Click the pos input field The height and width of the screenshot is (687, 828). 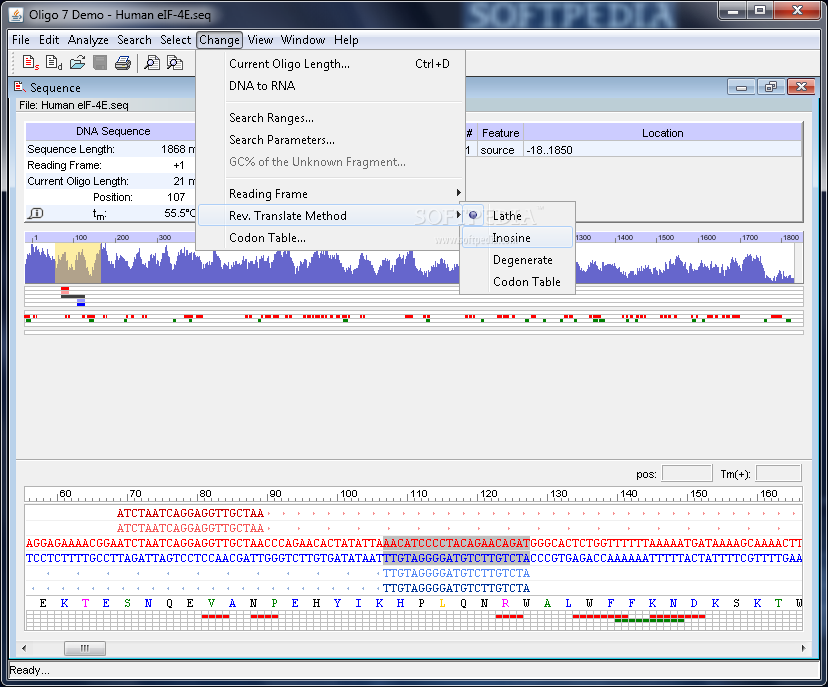pyautogui.click(x=686, y=474)
